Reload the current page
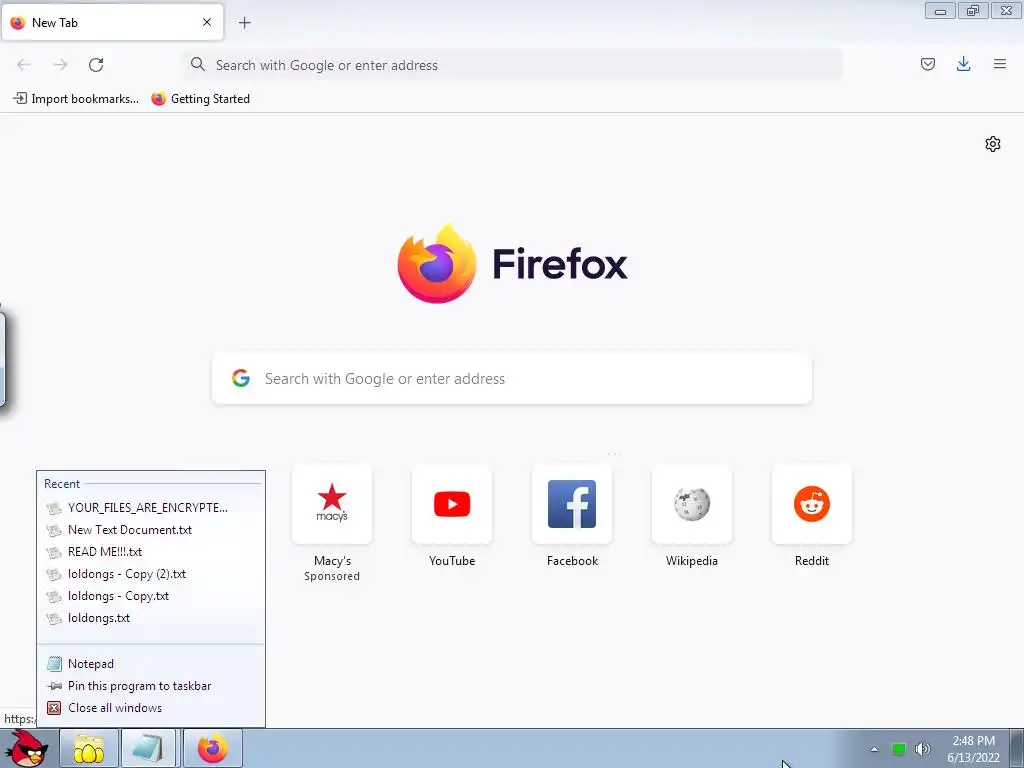Image resolution: width=1024 pixels, height=768 pixels. (x=96, y=65)
